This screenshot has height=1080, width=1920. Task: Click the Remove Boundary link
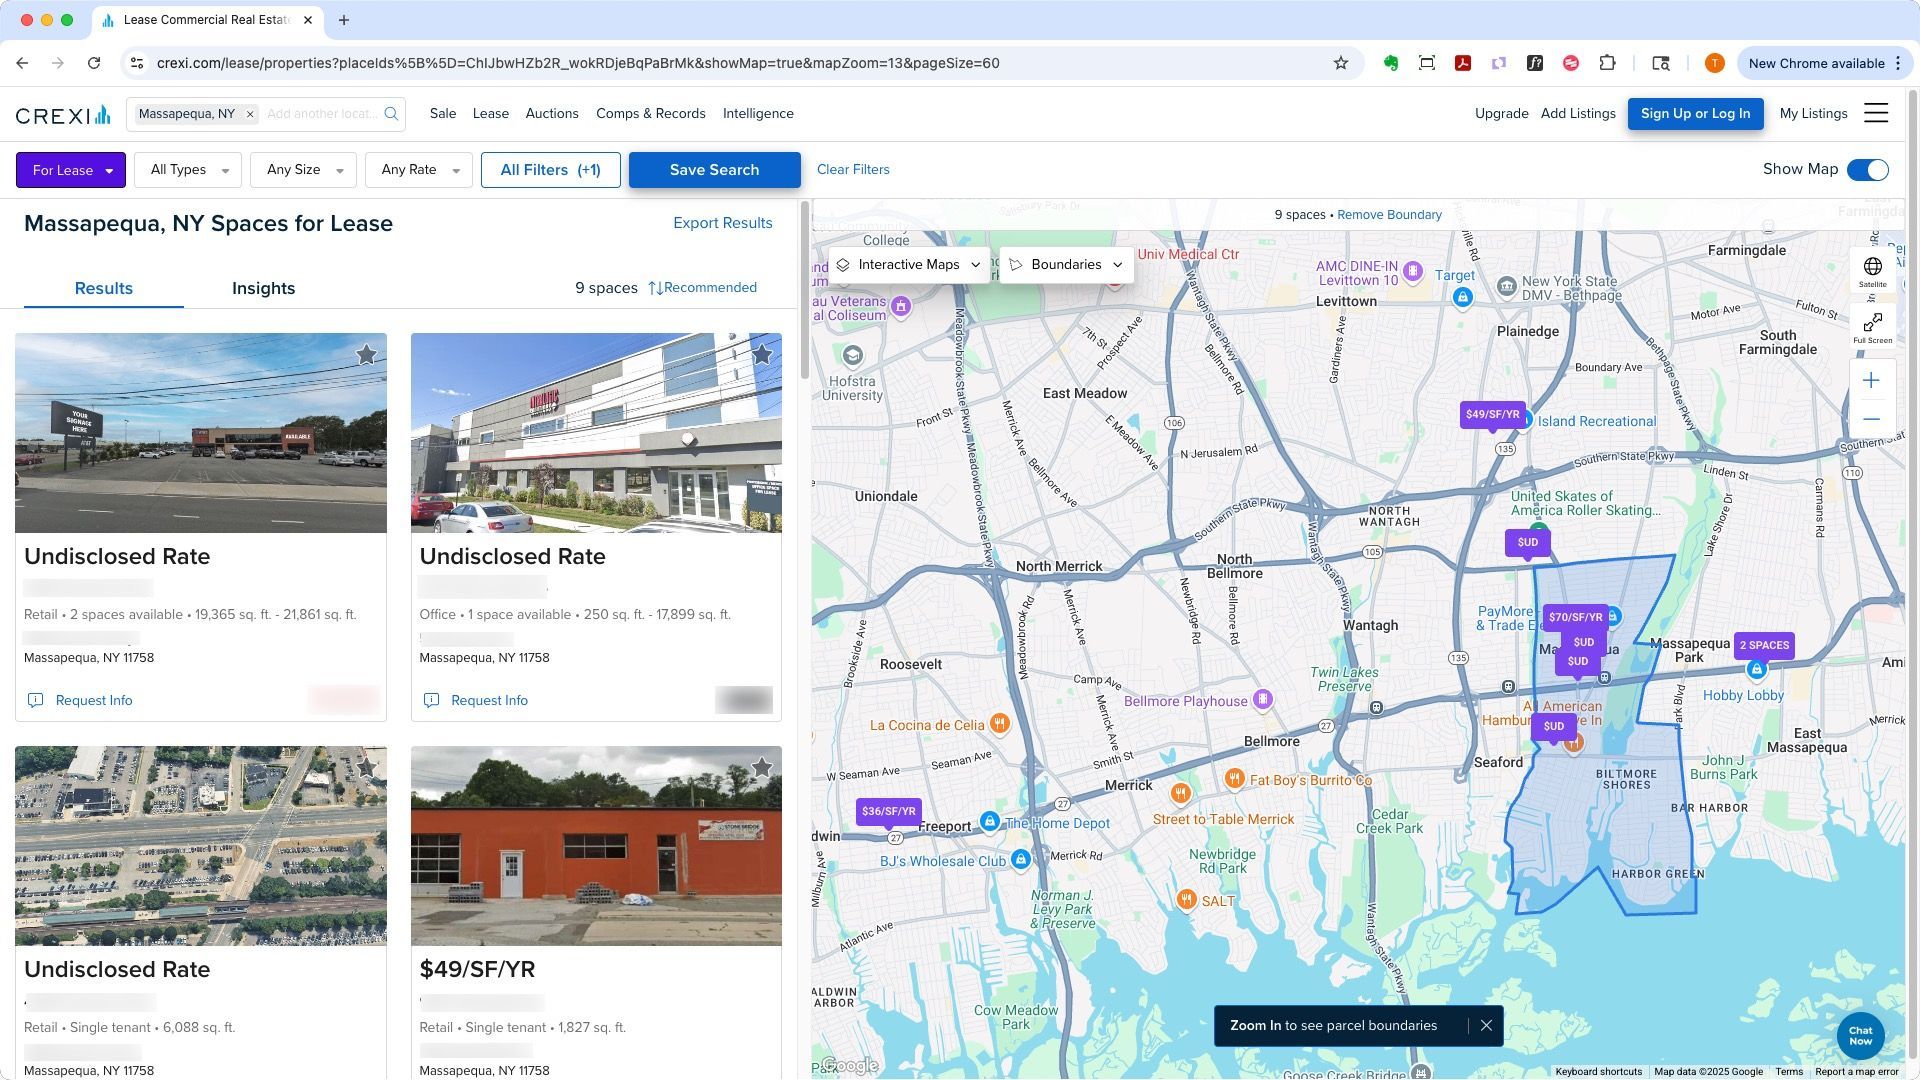point(1389,215)
